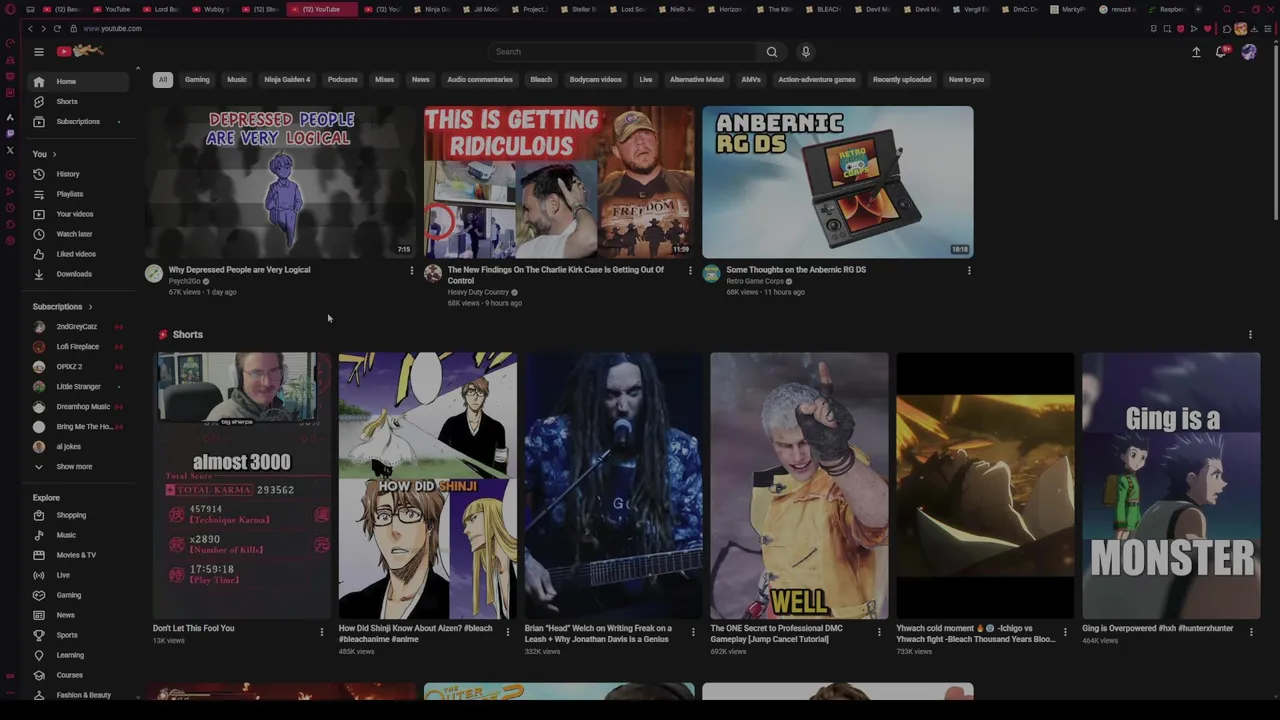
Task: Click the YouTube search input field
Action: (x=622, y=52)
